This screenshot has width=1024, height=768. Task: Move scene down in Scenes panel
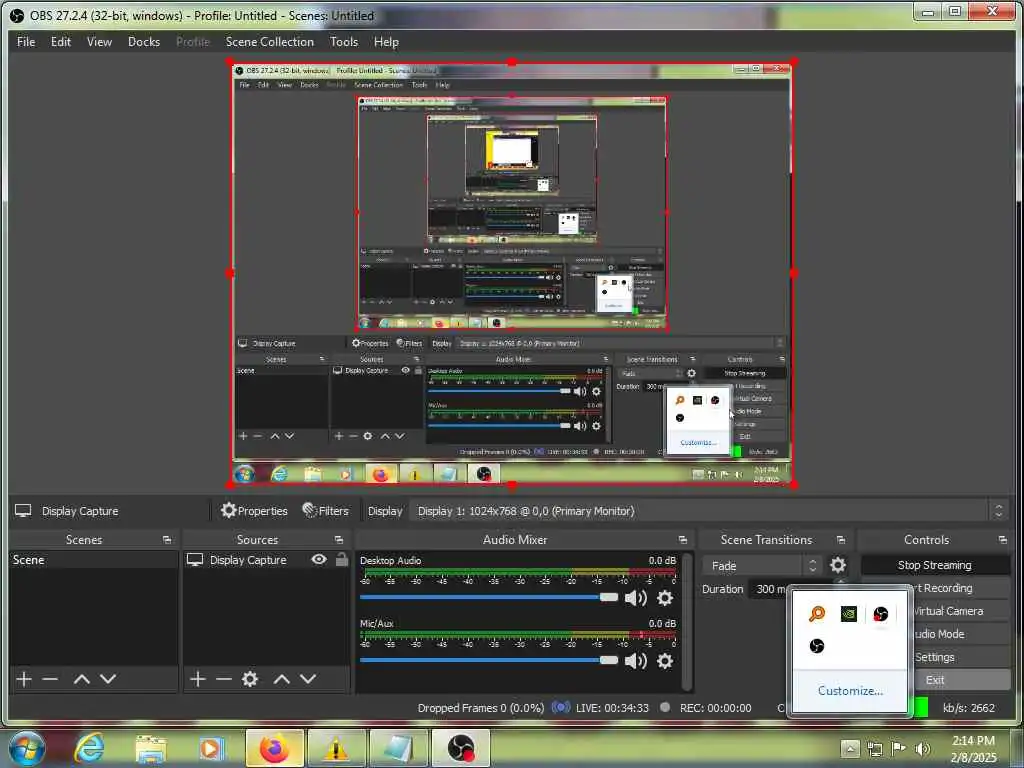pos(108,679)
